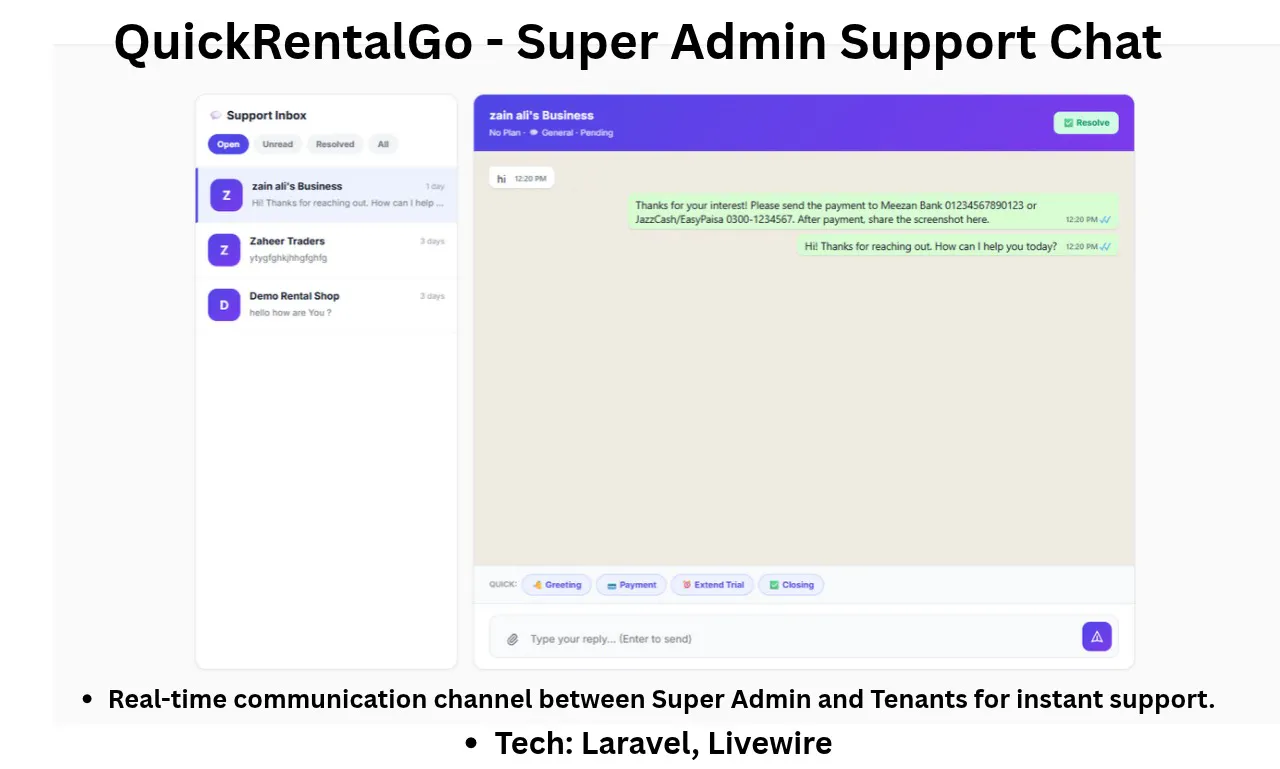Open zain ali's Business conversation row
The height and width of the screenshot is (769, 1280).
point(326,195)
